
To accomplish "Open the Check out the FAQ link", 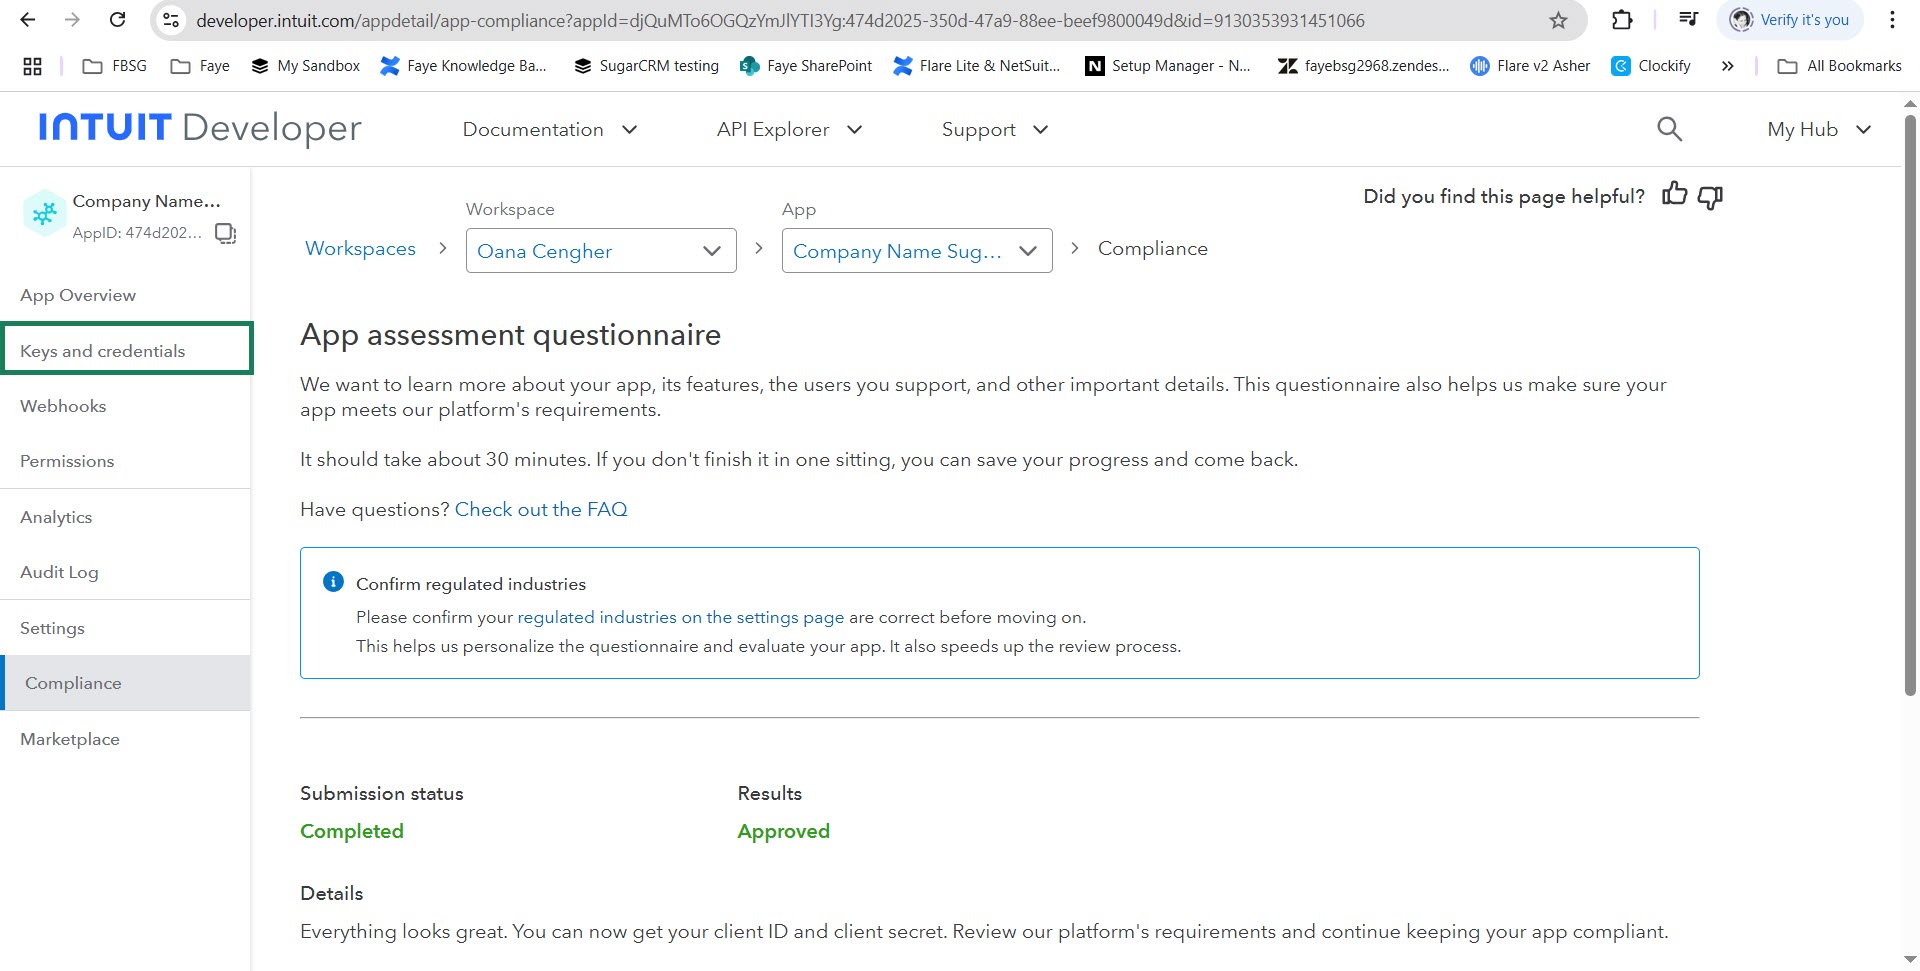I will coord(541,509).
